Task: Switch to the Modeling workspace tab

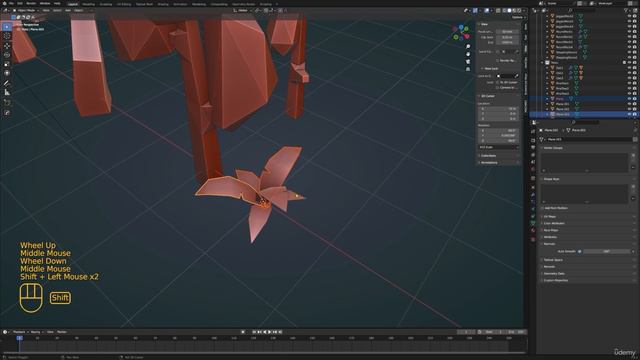Action: coord(89,4)
